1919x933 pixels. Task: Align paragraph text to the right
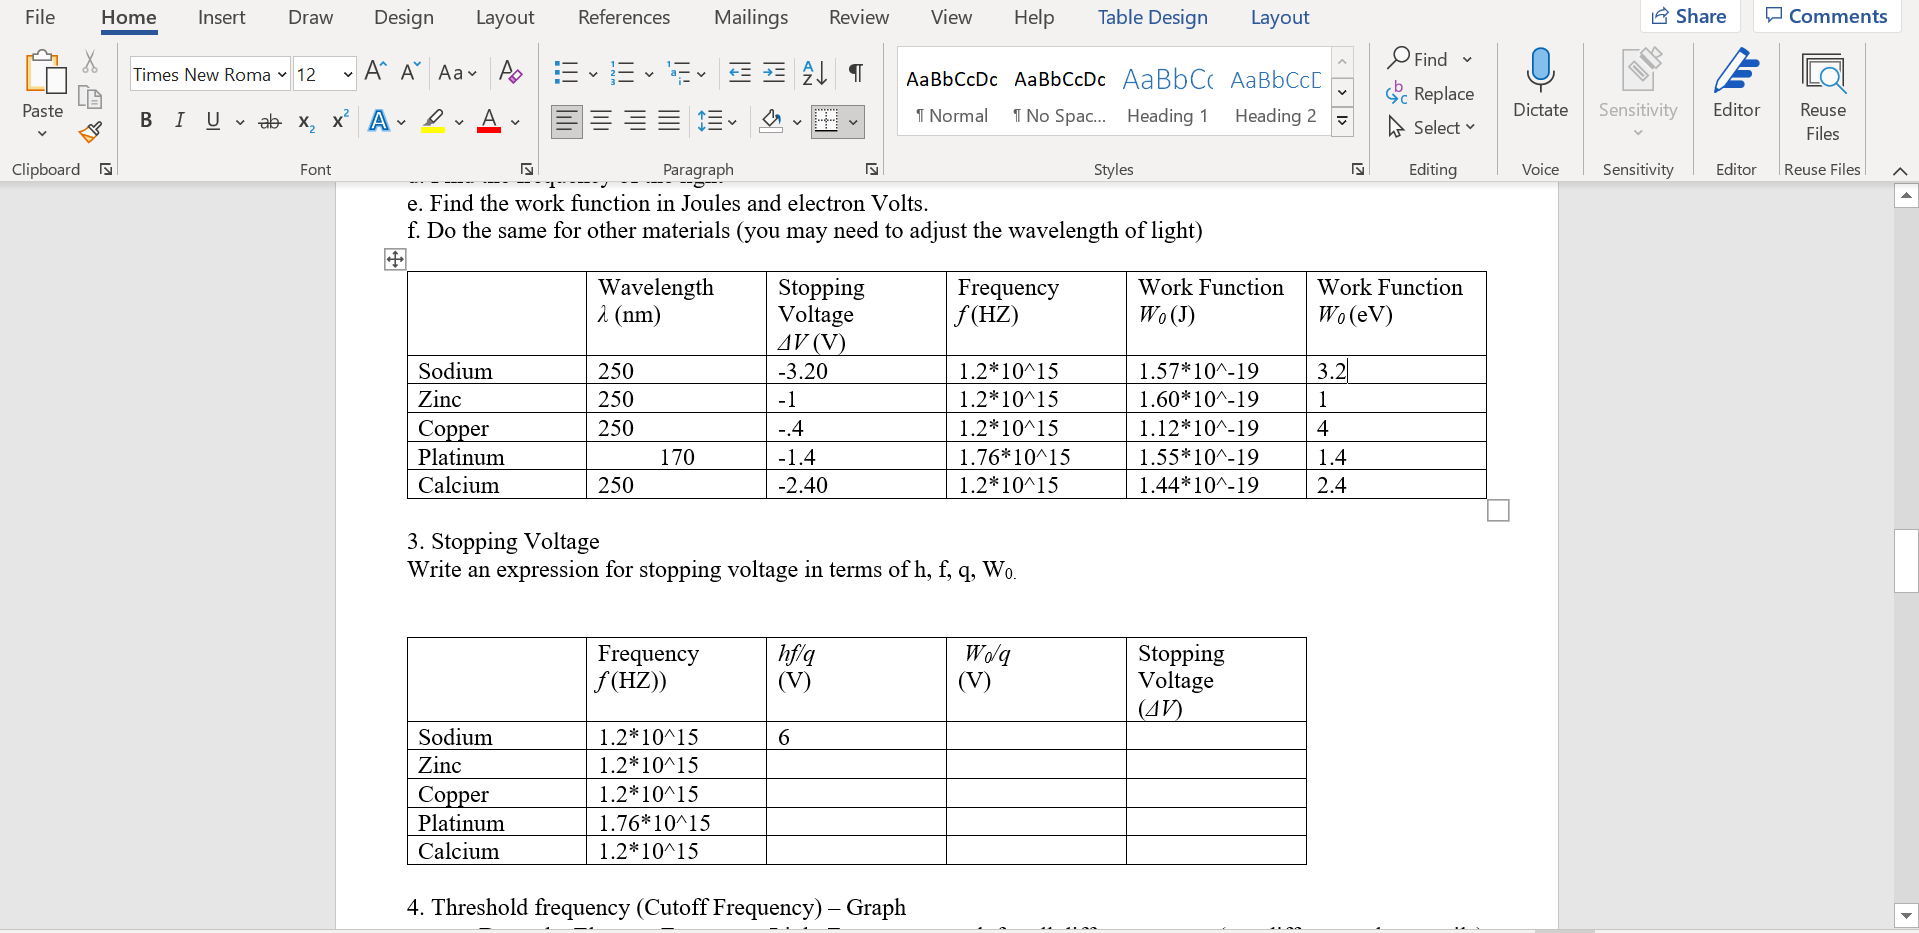click(x=635, y=122)
